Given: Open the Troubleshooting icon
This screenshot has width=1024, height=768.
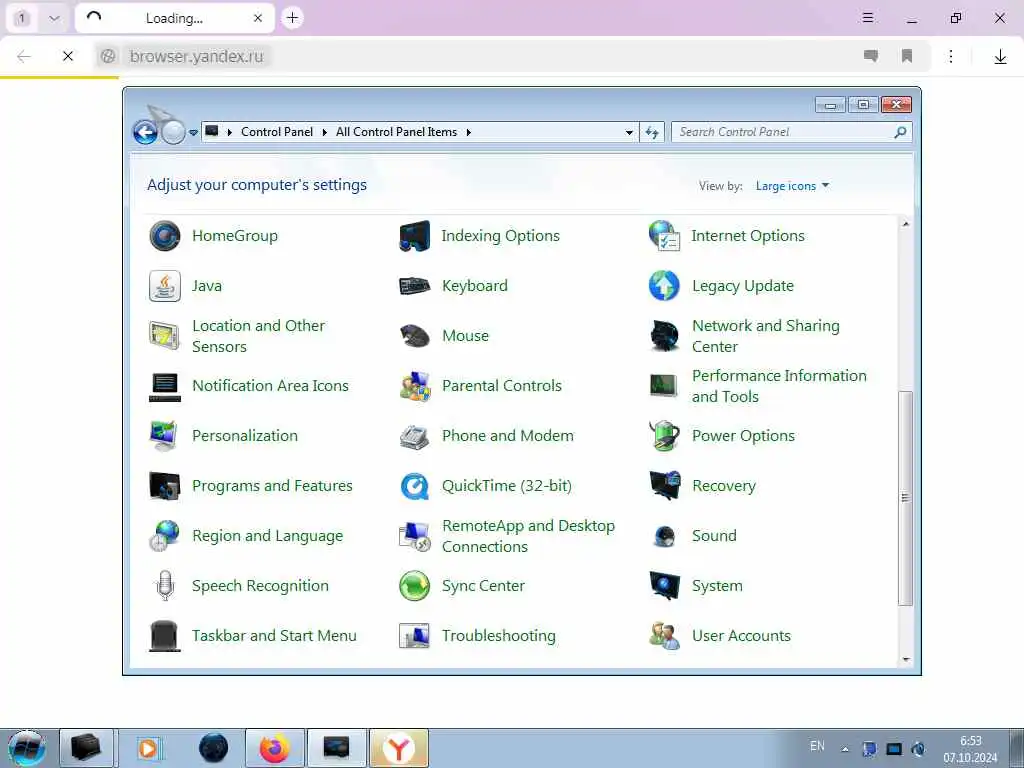Looking at the screenshot, I should coord(415,635).
